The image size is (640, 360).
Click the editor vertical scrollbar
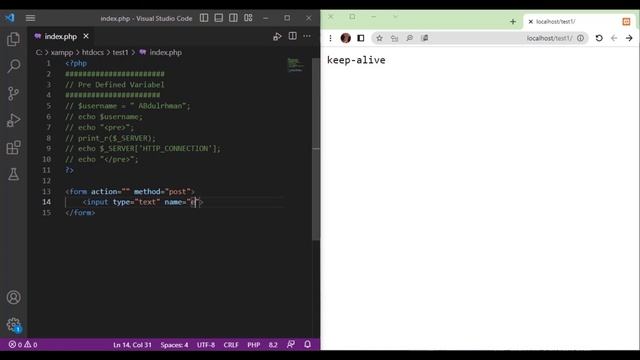[x=316, y=149]
